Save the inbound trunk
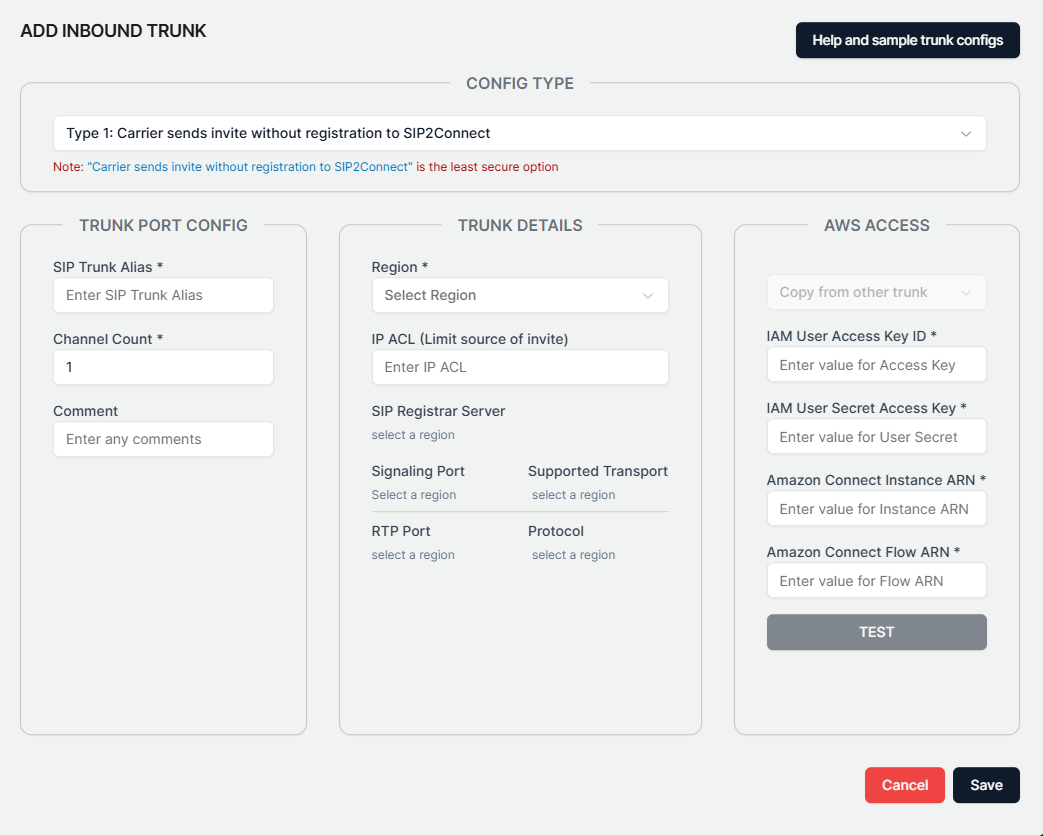The height and width of the screenshot is (836, 1043). pos(986,785)
